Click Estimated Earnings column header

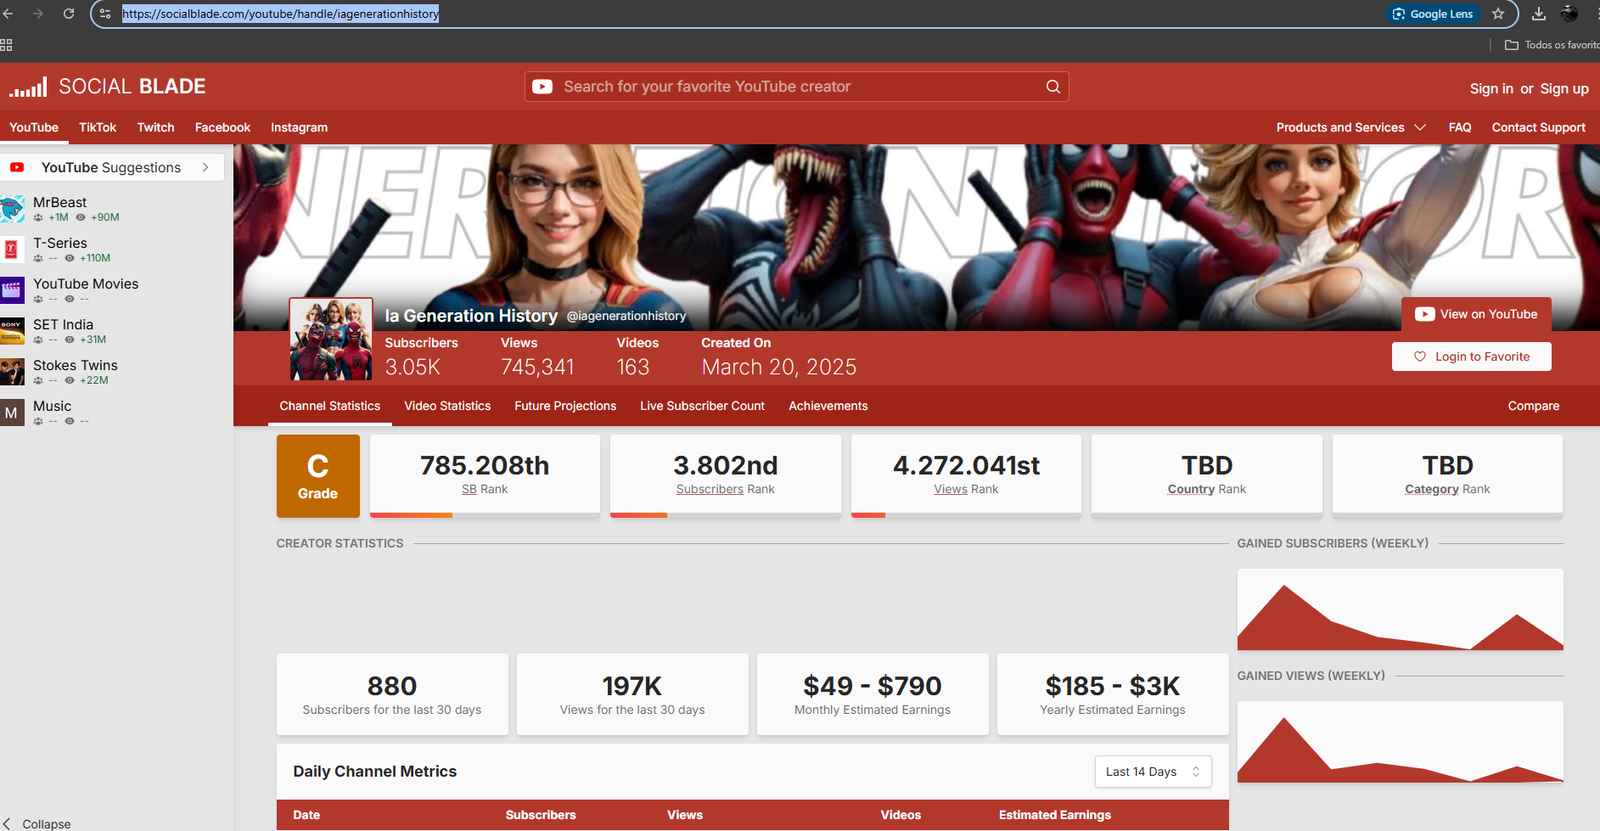click(1055, 815)
